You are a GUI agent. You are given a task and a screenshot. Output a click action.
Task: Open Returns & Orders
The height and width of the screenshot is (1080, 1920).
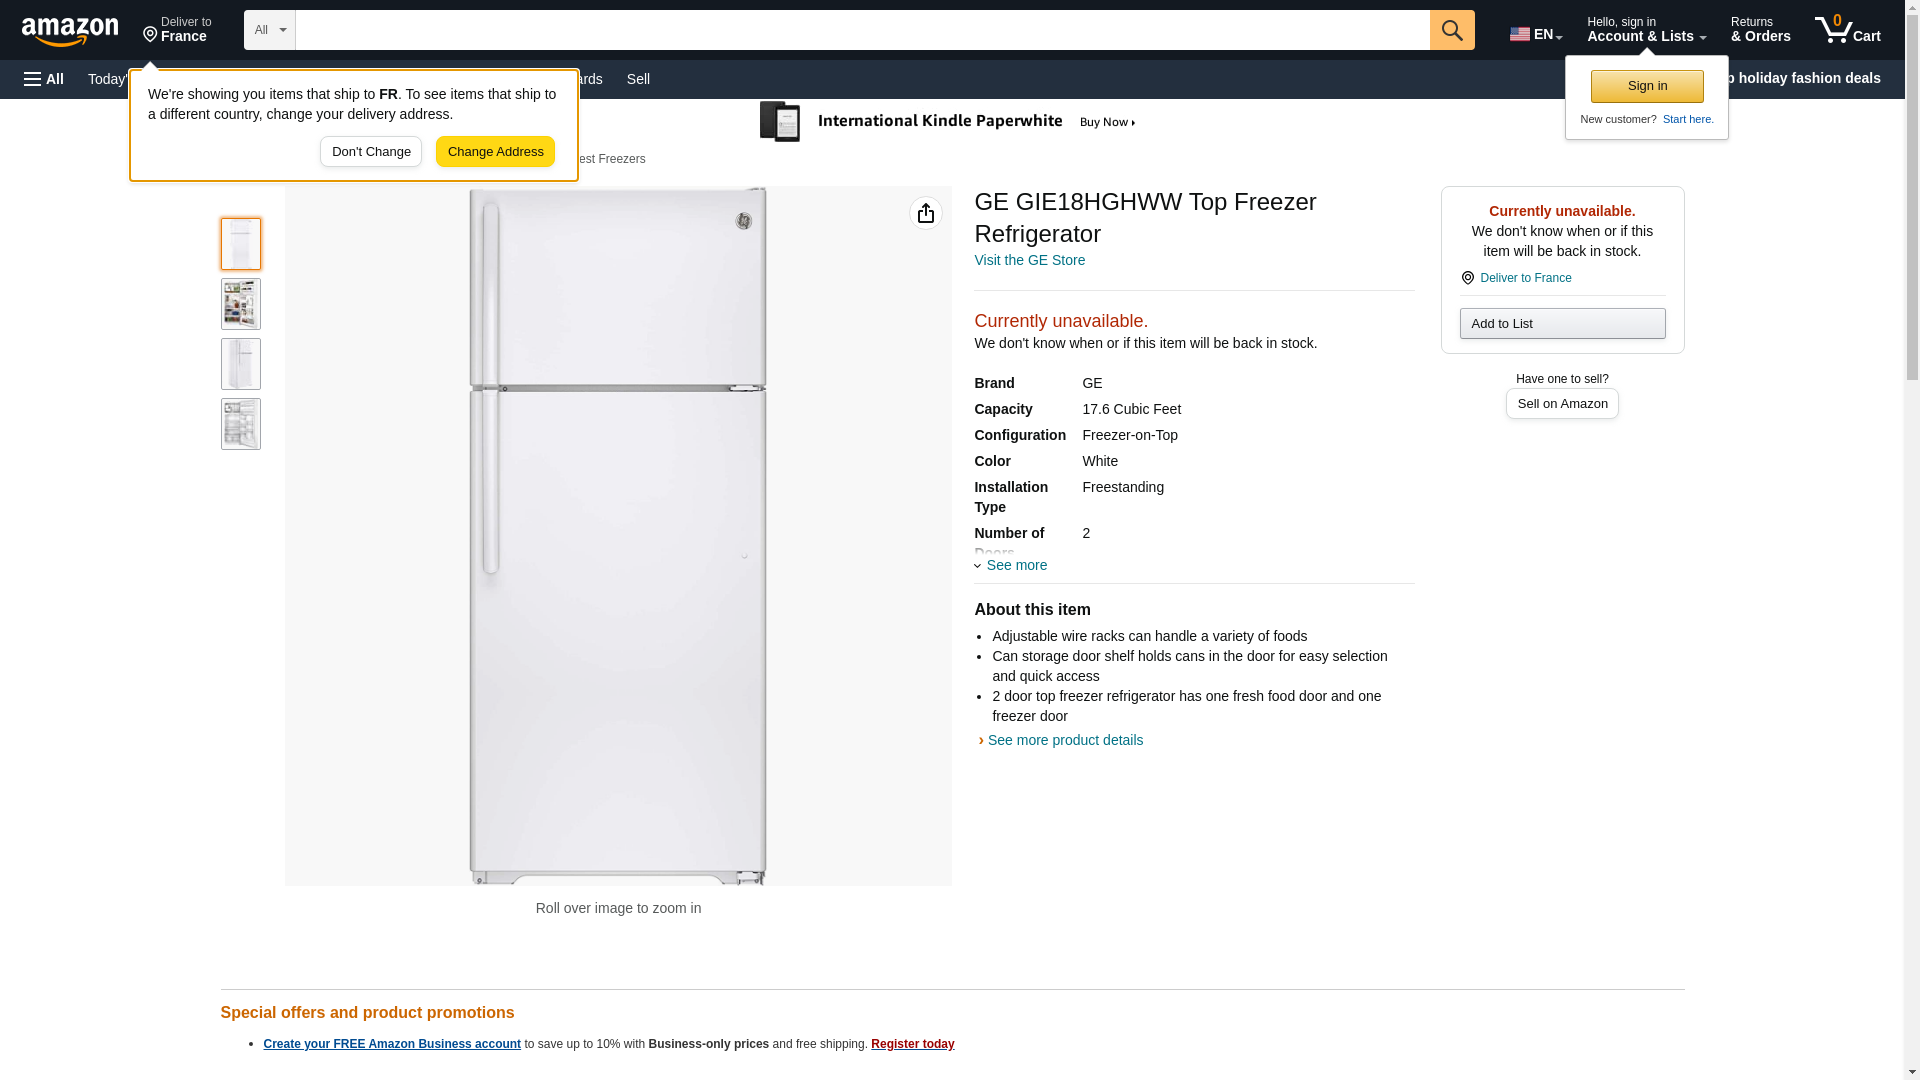click(1760, 30)
